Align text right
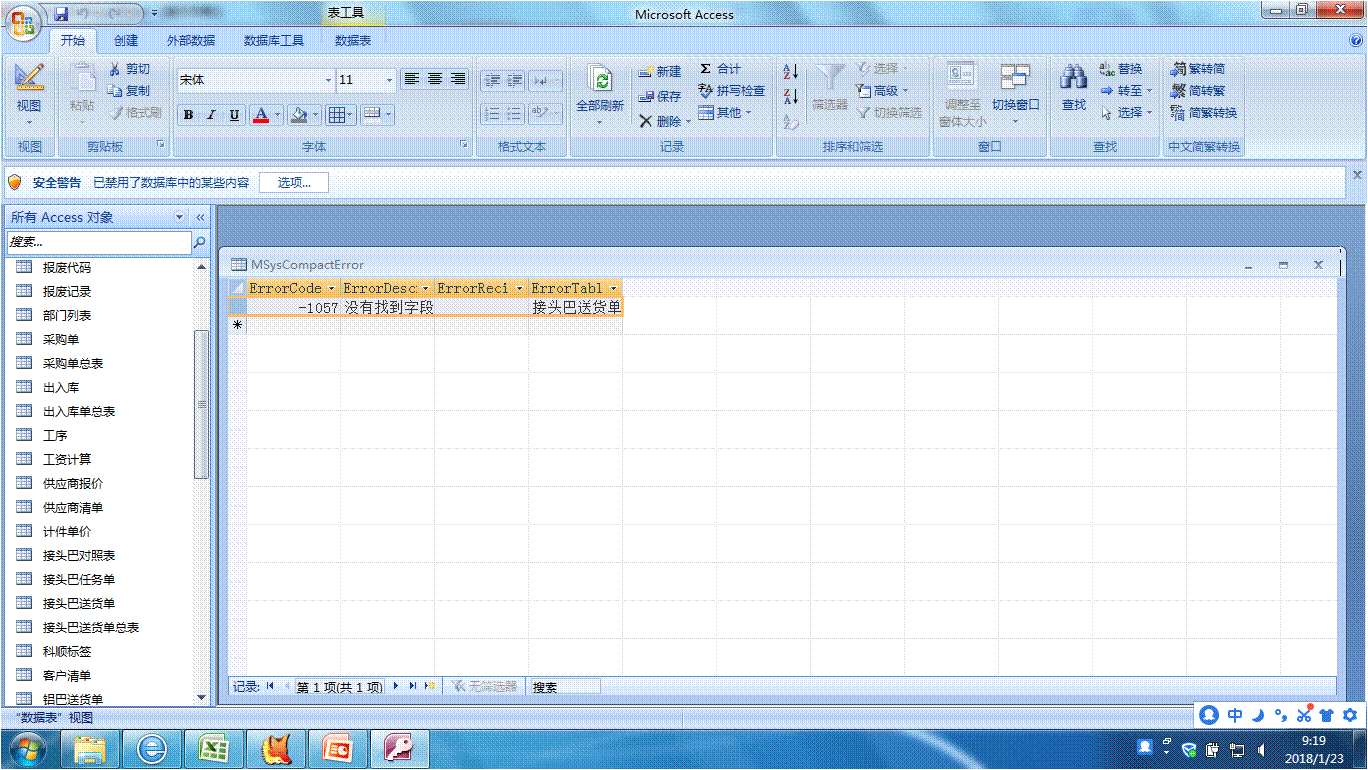1368x770 pixels. coord(457,79)
